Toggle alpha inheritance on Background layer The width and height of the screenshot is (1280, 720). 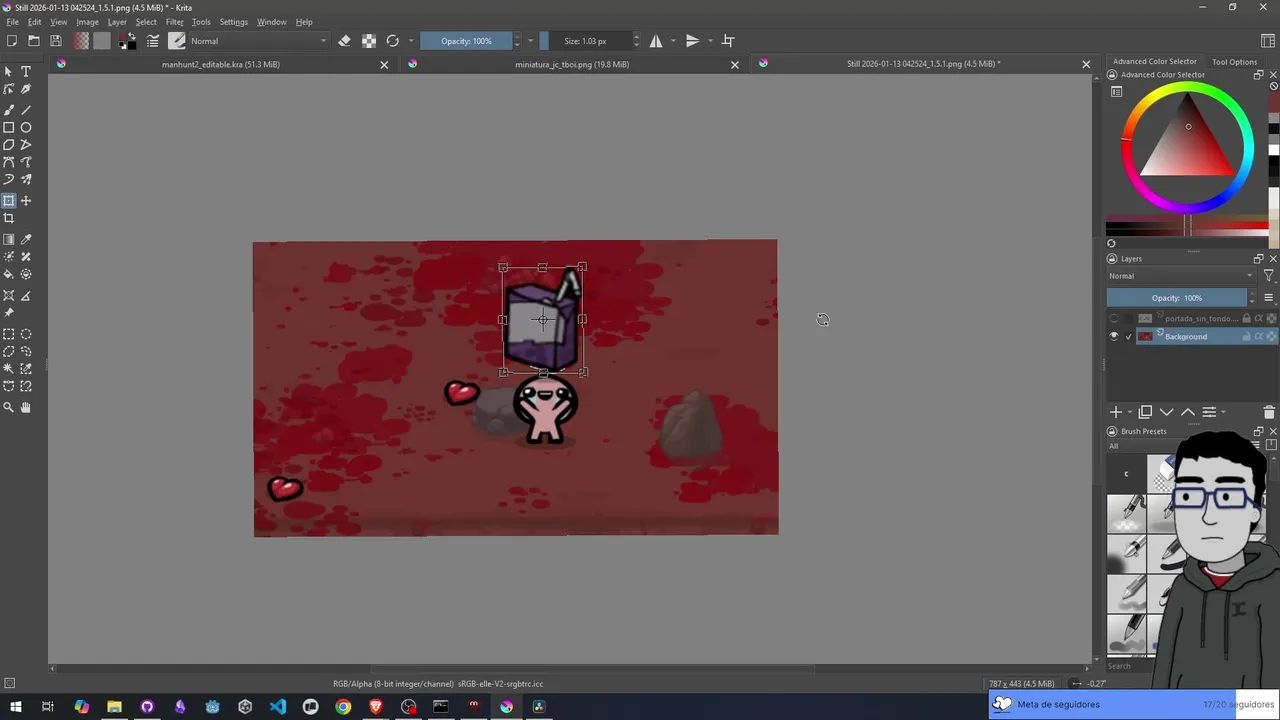click(1259, 337)
